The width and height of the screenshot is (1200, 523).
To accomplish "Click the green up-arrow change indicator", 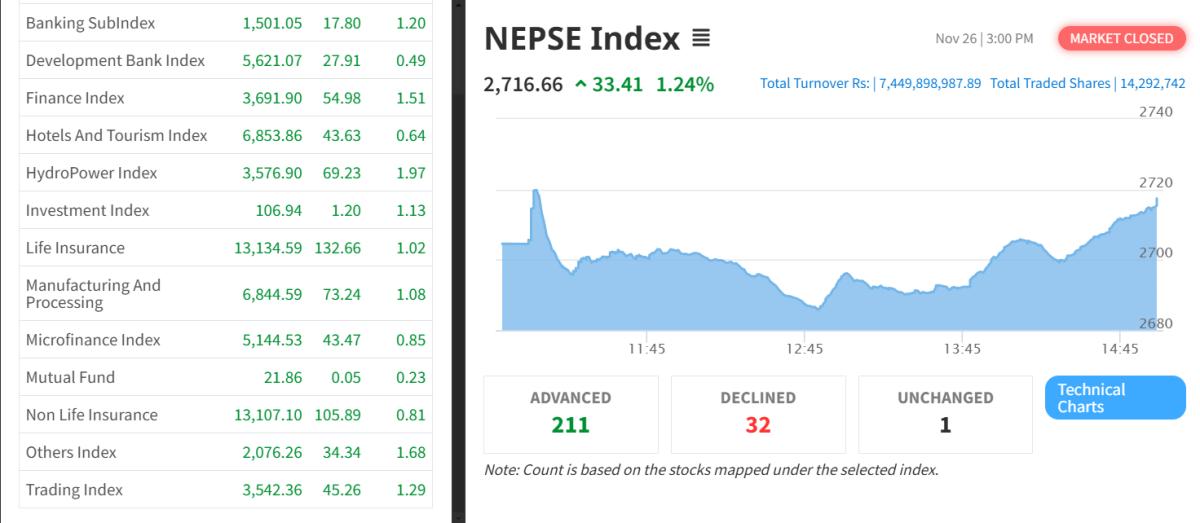I will tap(581, 85).
